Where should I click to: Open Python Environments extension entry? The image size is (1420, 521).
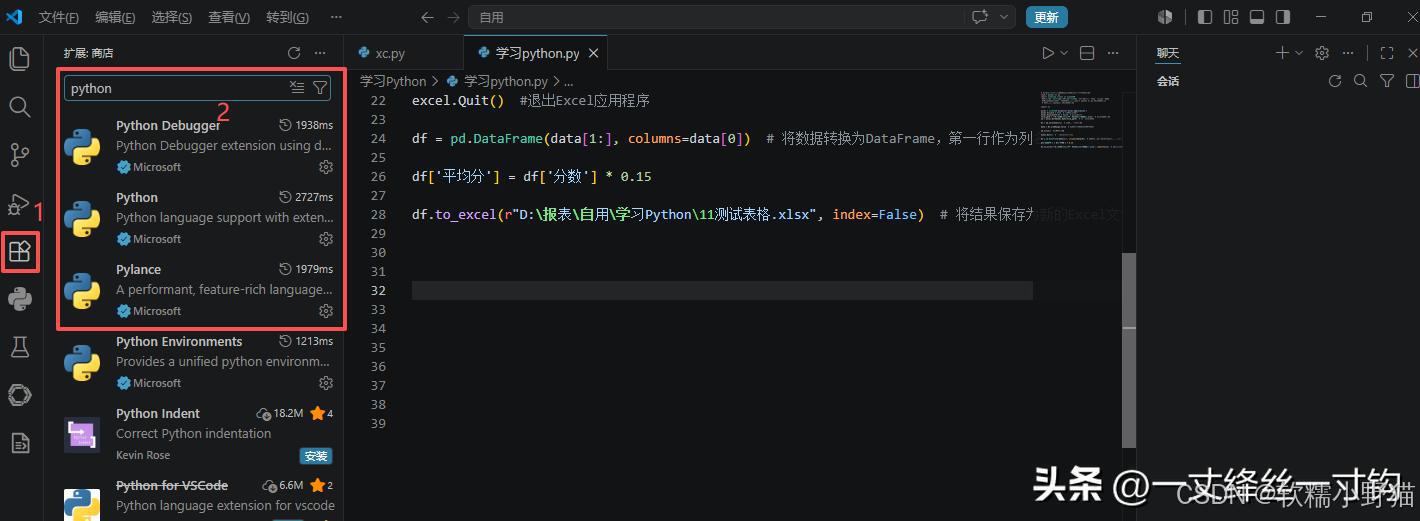coord(196,362)
